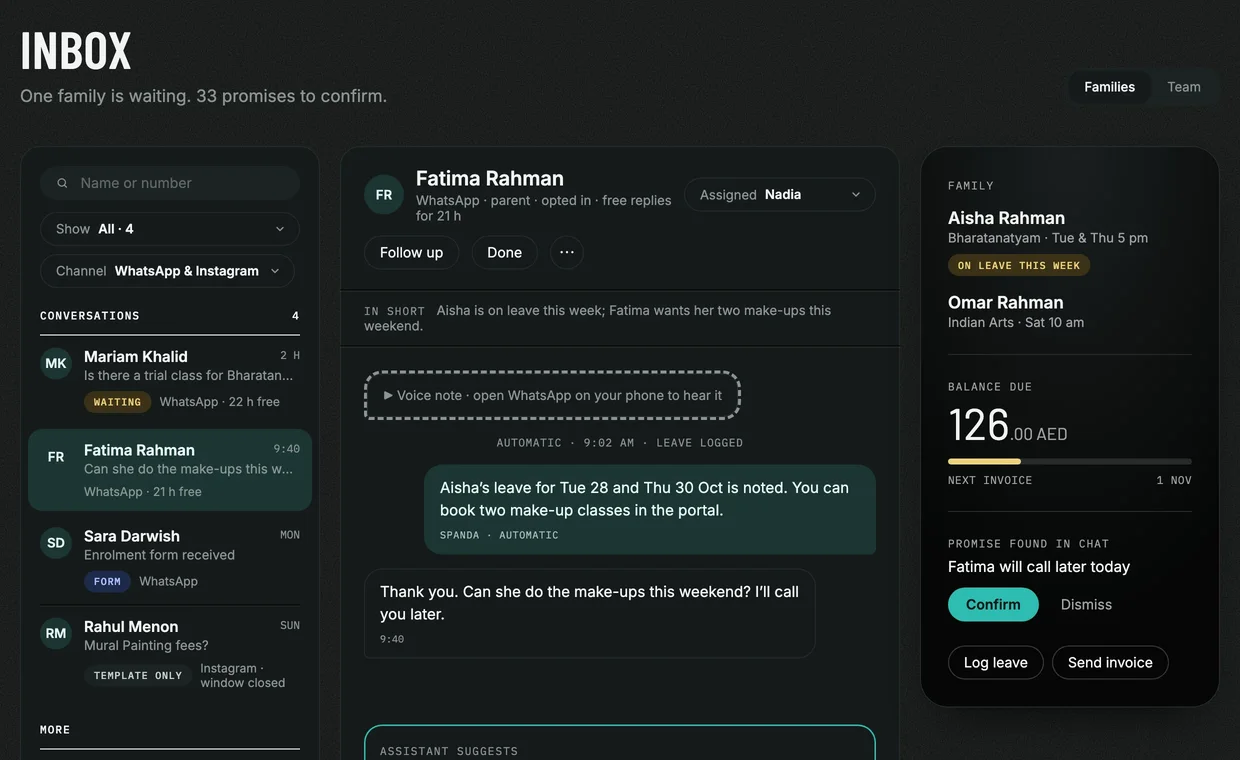Switch to the Team view
The width and height of the screenshot is (1240, 760).
pos(1184,87)
